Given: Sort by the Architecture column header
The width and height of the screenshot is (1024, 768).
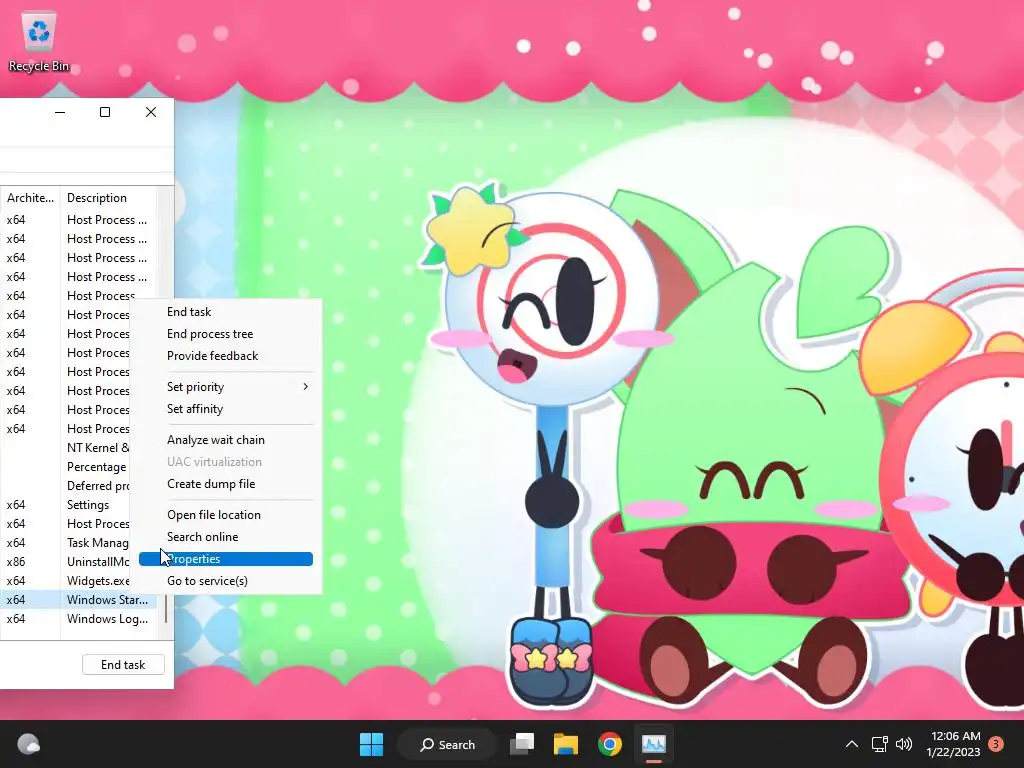Looking at the screenshot, I should coord(30,197).
